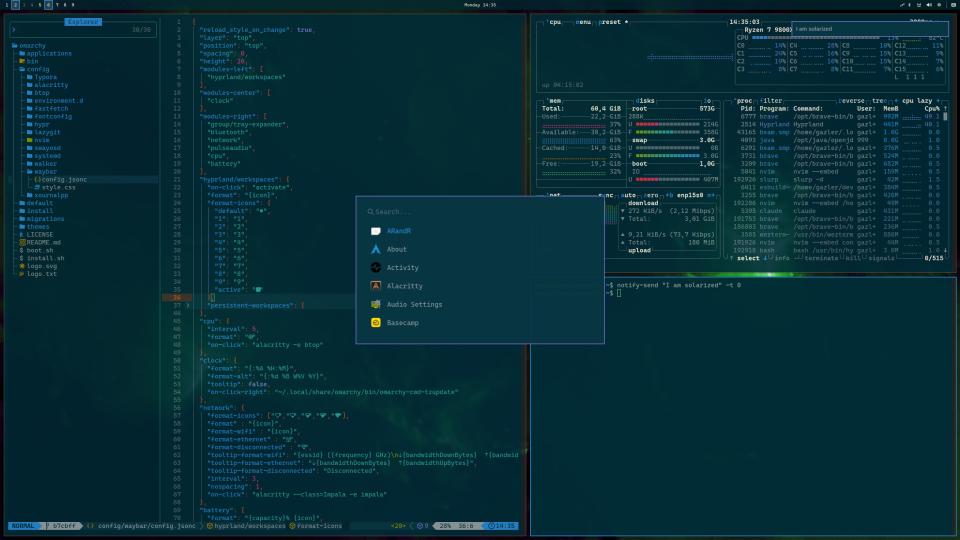Expand the bin folder in Explorer
Image resolution: width=960 pixels, height=540 pixels.
[29, 61]
